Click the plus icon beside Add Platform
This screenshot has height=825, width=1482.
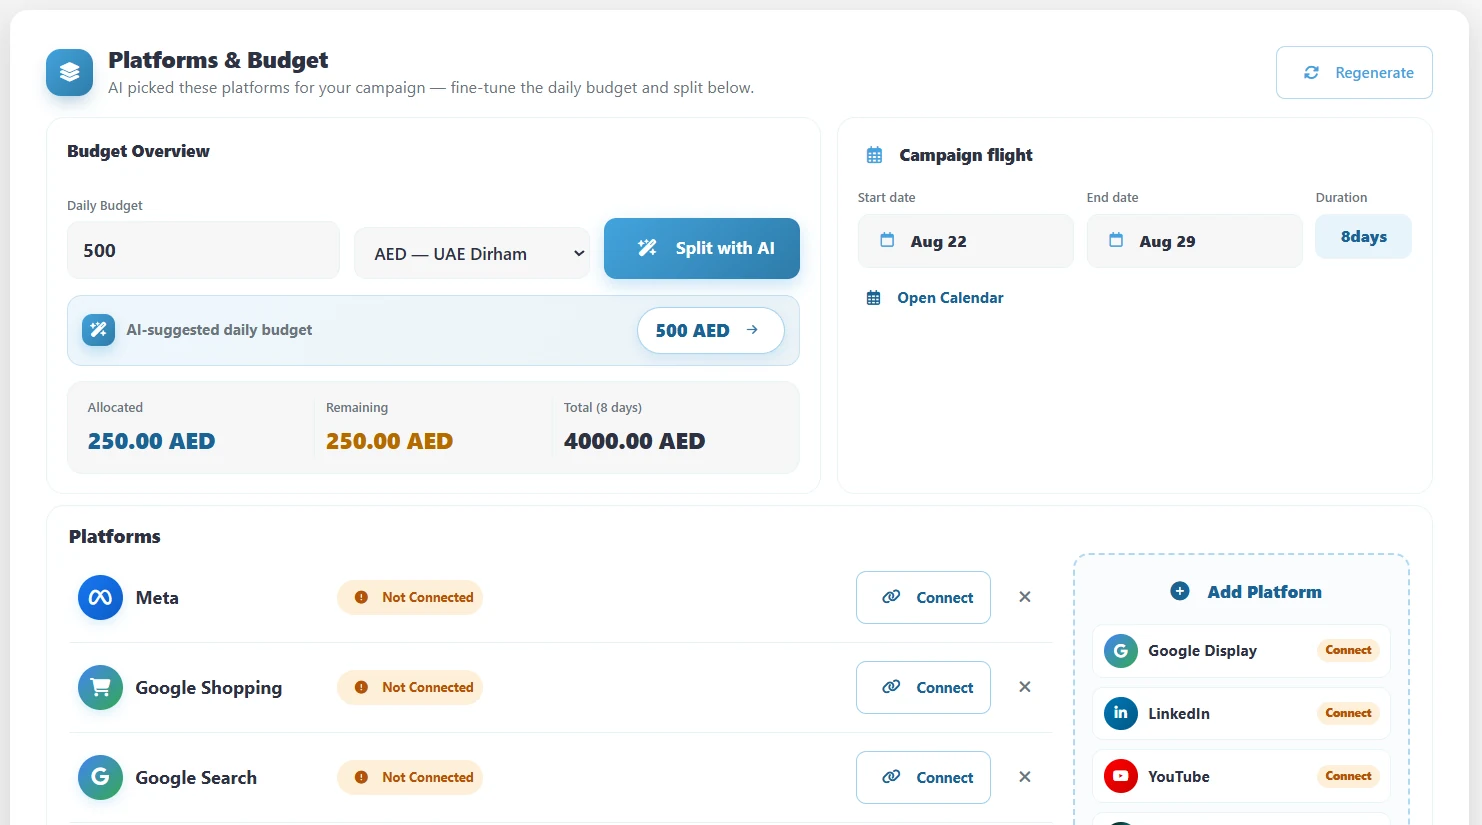(x=1180, y=592)
